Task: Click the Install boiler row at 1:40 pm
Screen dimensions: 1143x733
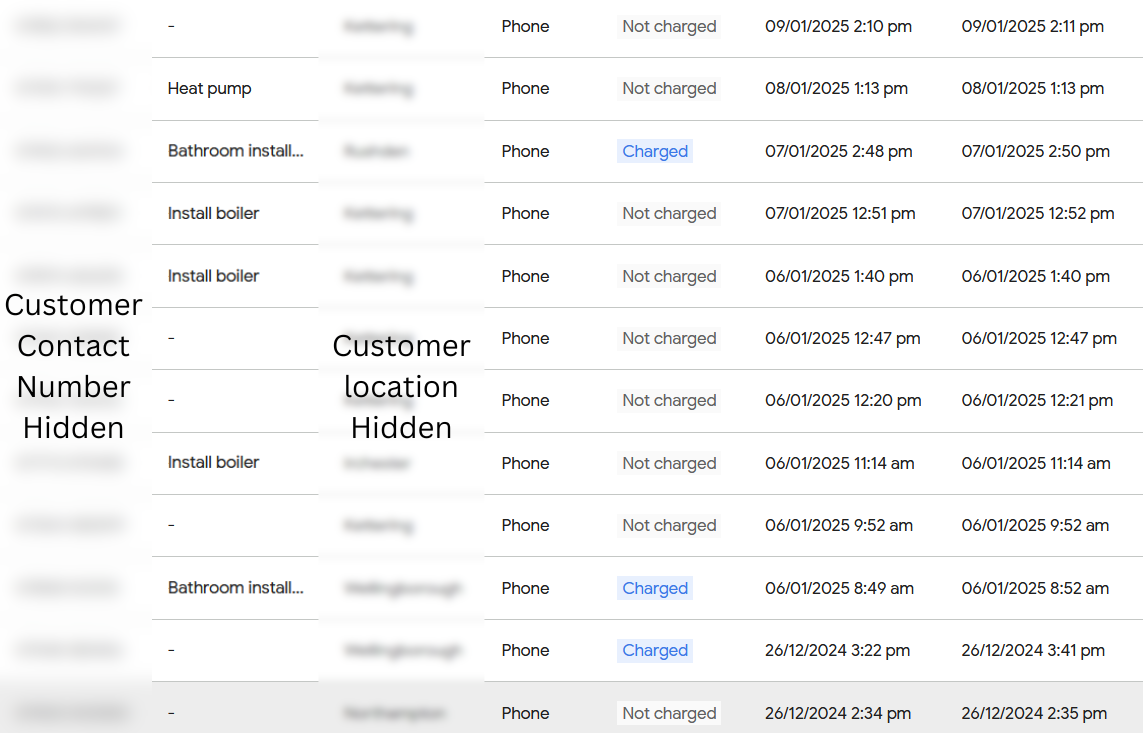Action: pyautogui.click(x=213, y=276)
